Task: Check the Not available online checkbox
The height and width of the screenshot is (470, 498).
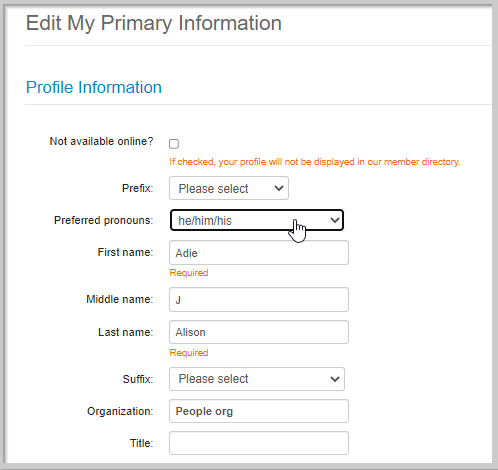Action: click(x=174, y=144)
